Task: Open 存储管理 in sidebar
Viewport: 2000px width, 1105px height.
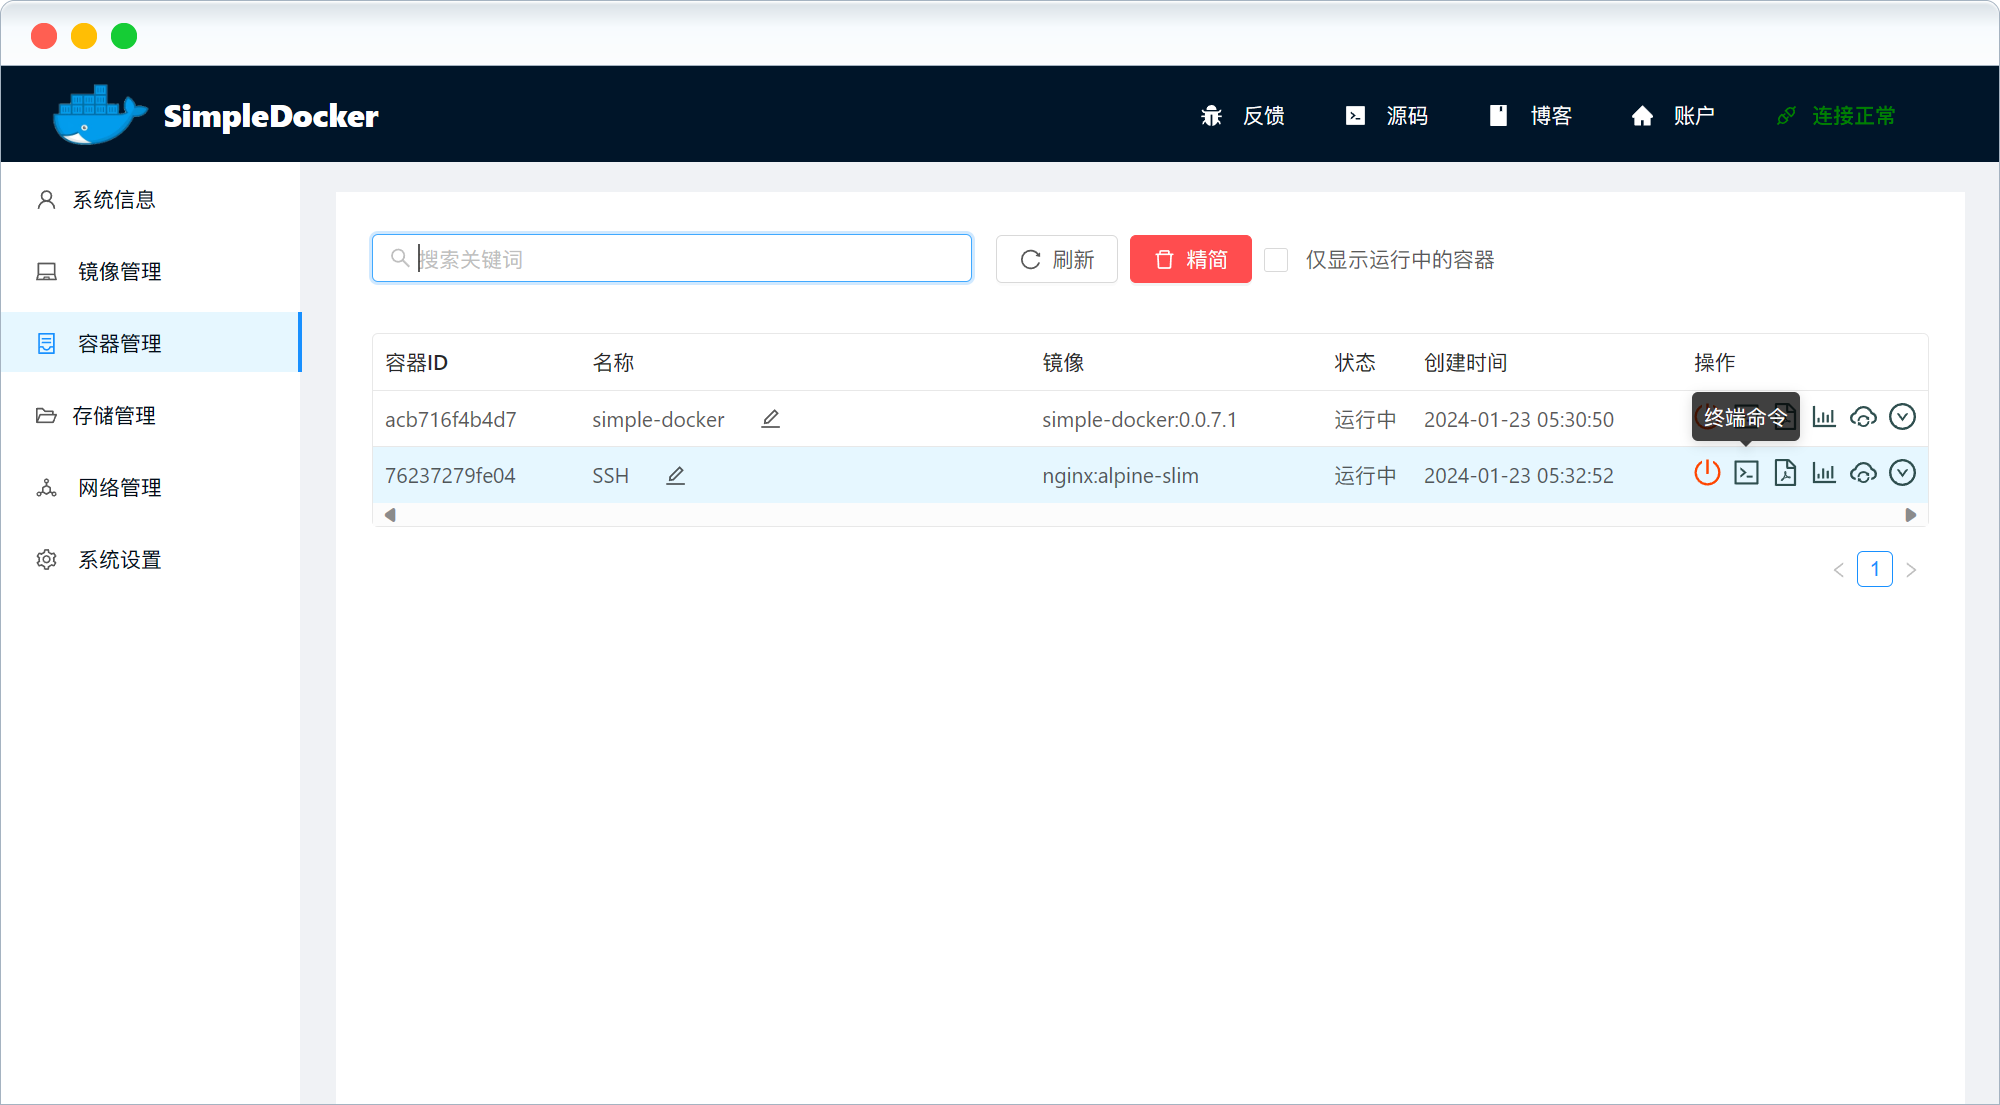Action: (x=113, y=416)
